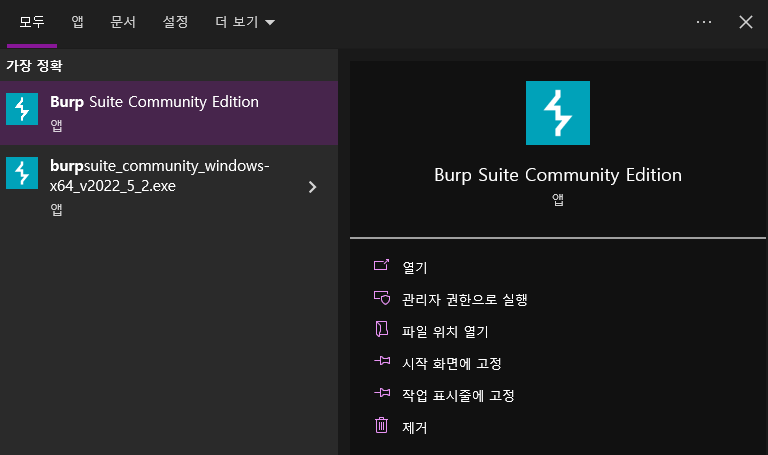Click the open file location icon
The width and height of the screenshot is (768, 455).
pos(382,329)
